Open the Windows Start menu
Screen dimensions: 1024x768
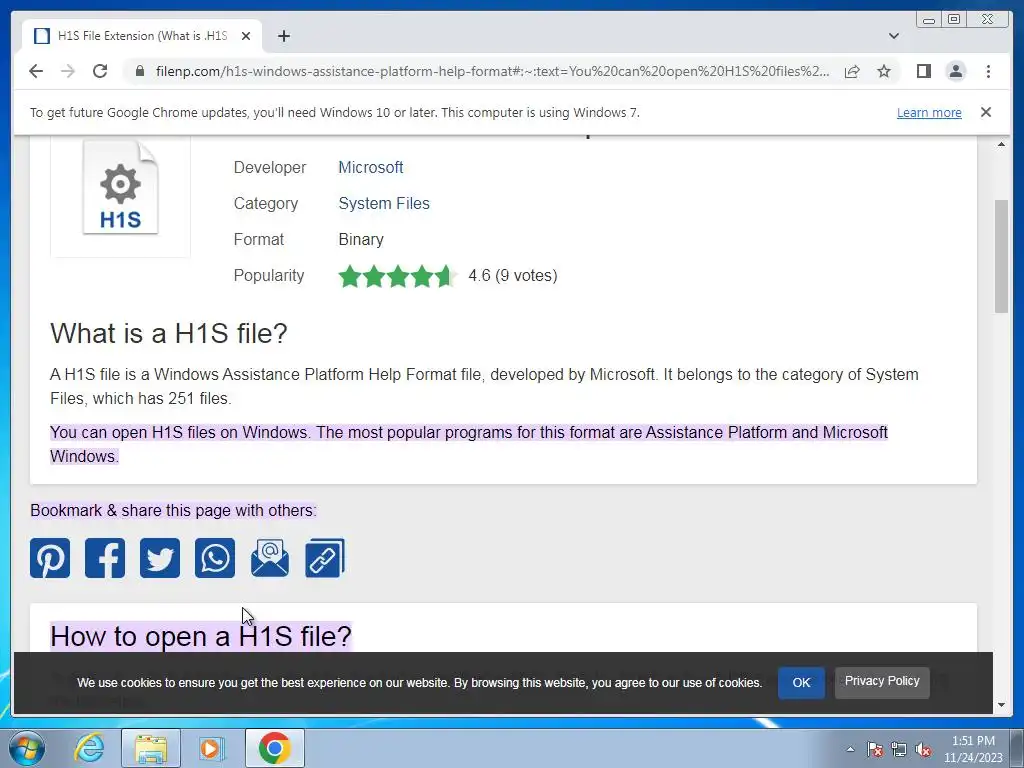(27, 748)
